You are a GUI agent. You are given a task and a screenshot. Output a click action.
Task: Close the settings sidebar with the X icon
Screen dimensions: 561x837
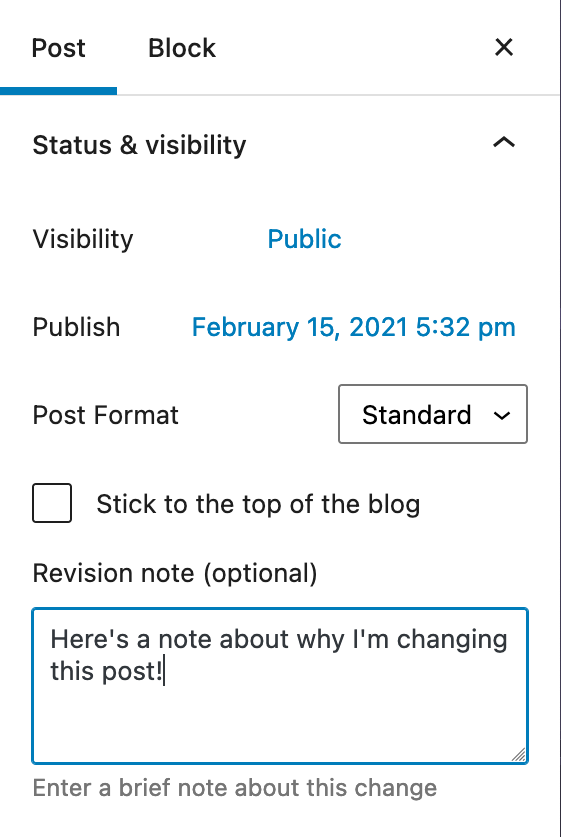(504, 48)
